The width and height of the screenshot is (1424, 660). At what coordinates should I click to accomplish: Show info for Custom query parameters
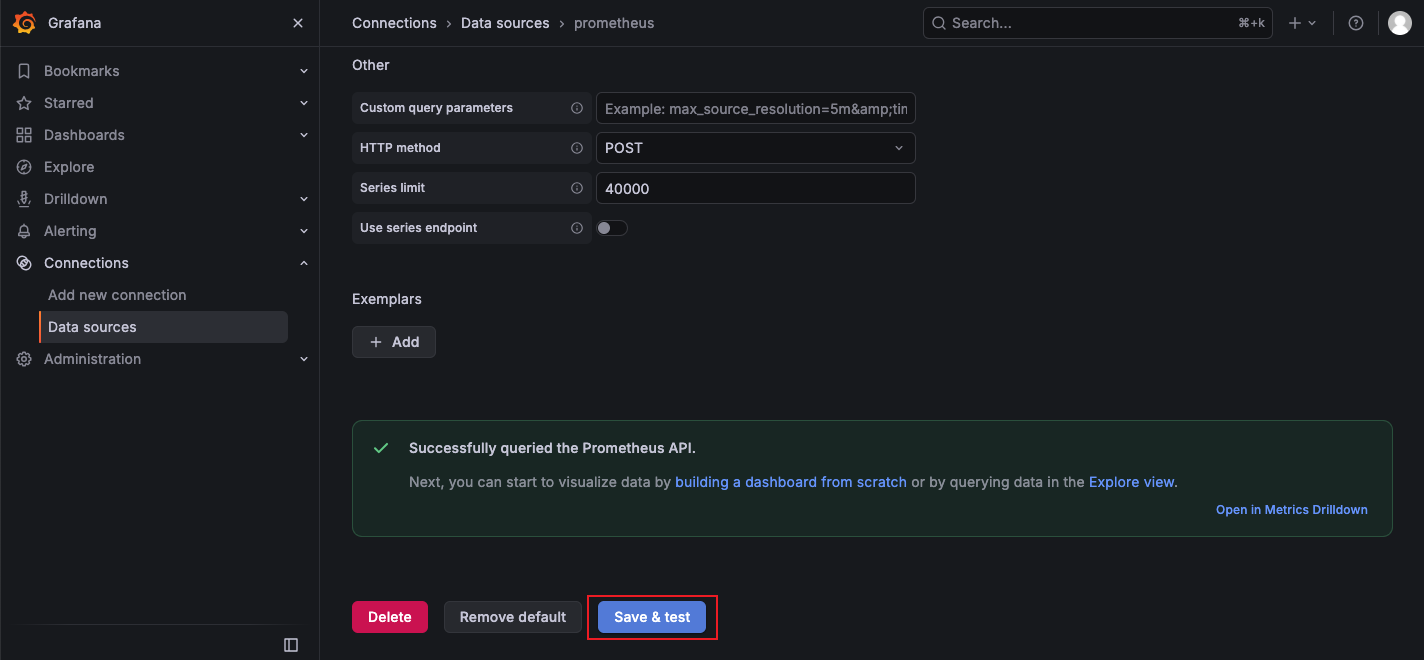[577, 108]
